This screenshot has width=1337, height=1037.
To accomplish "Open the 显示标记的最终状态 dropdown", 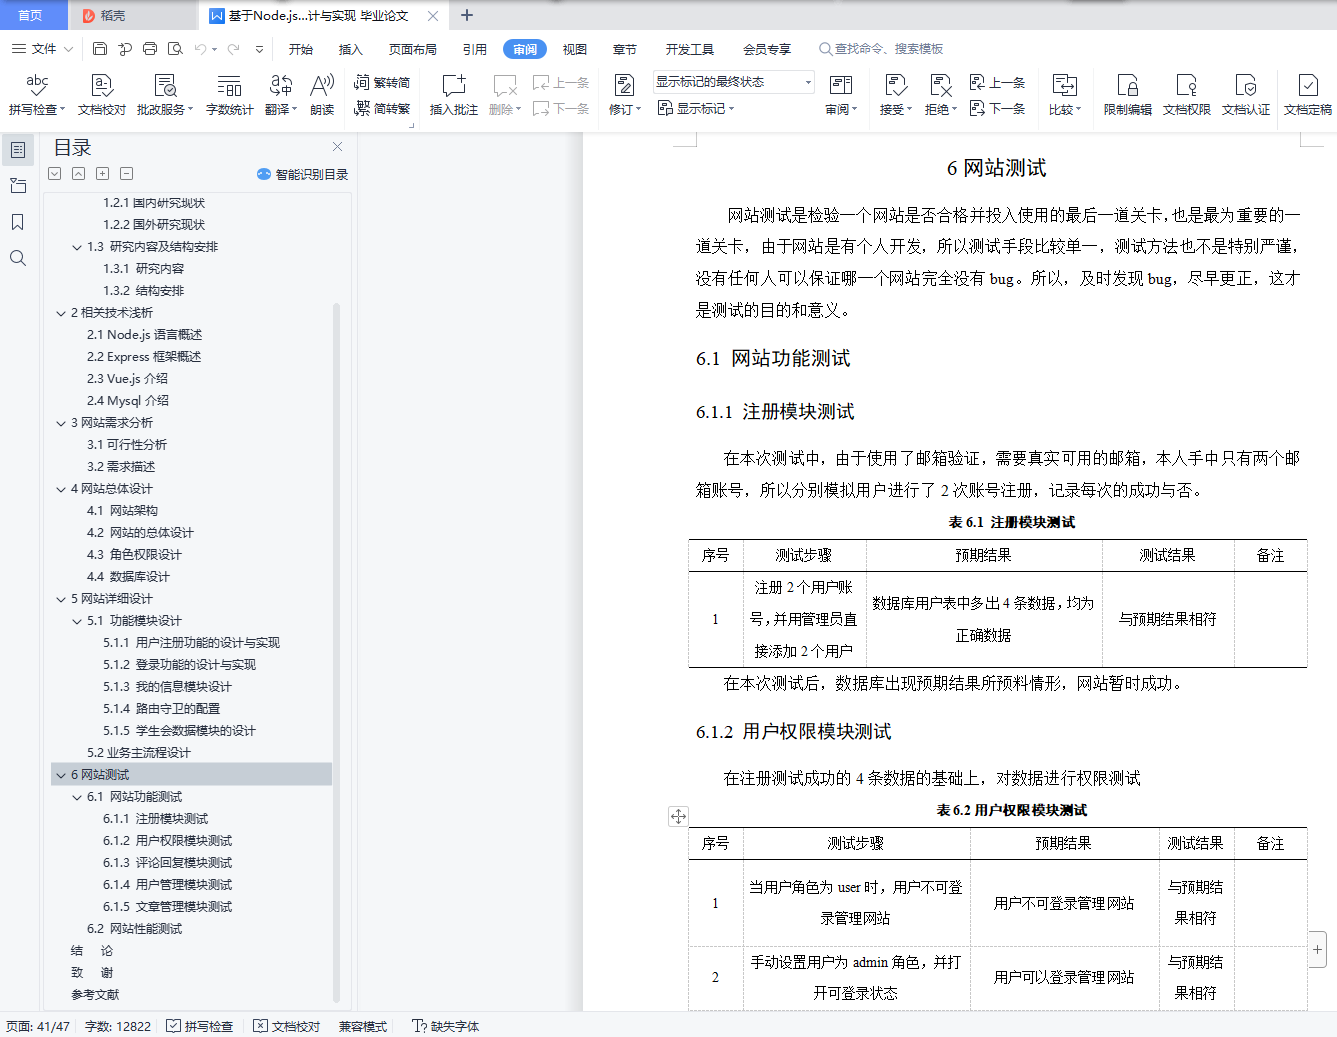I will (734, 82).
